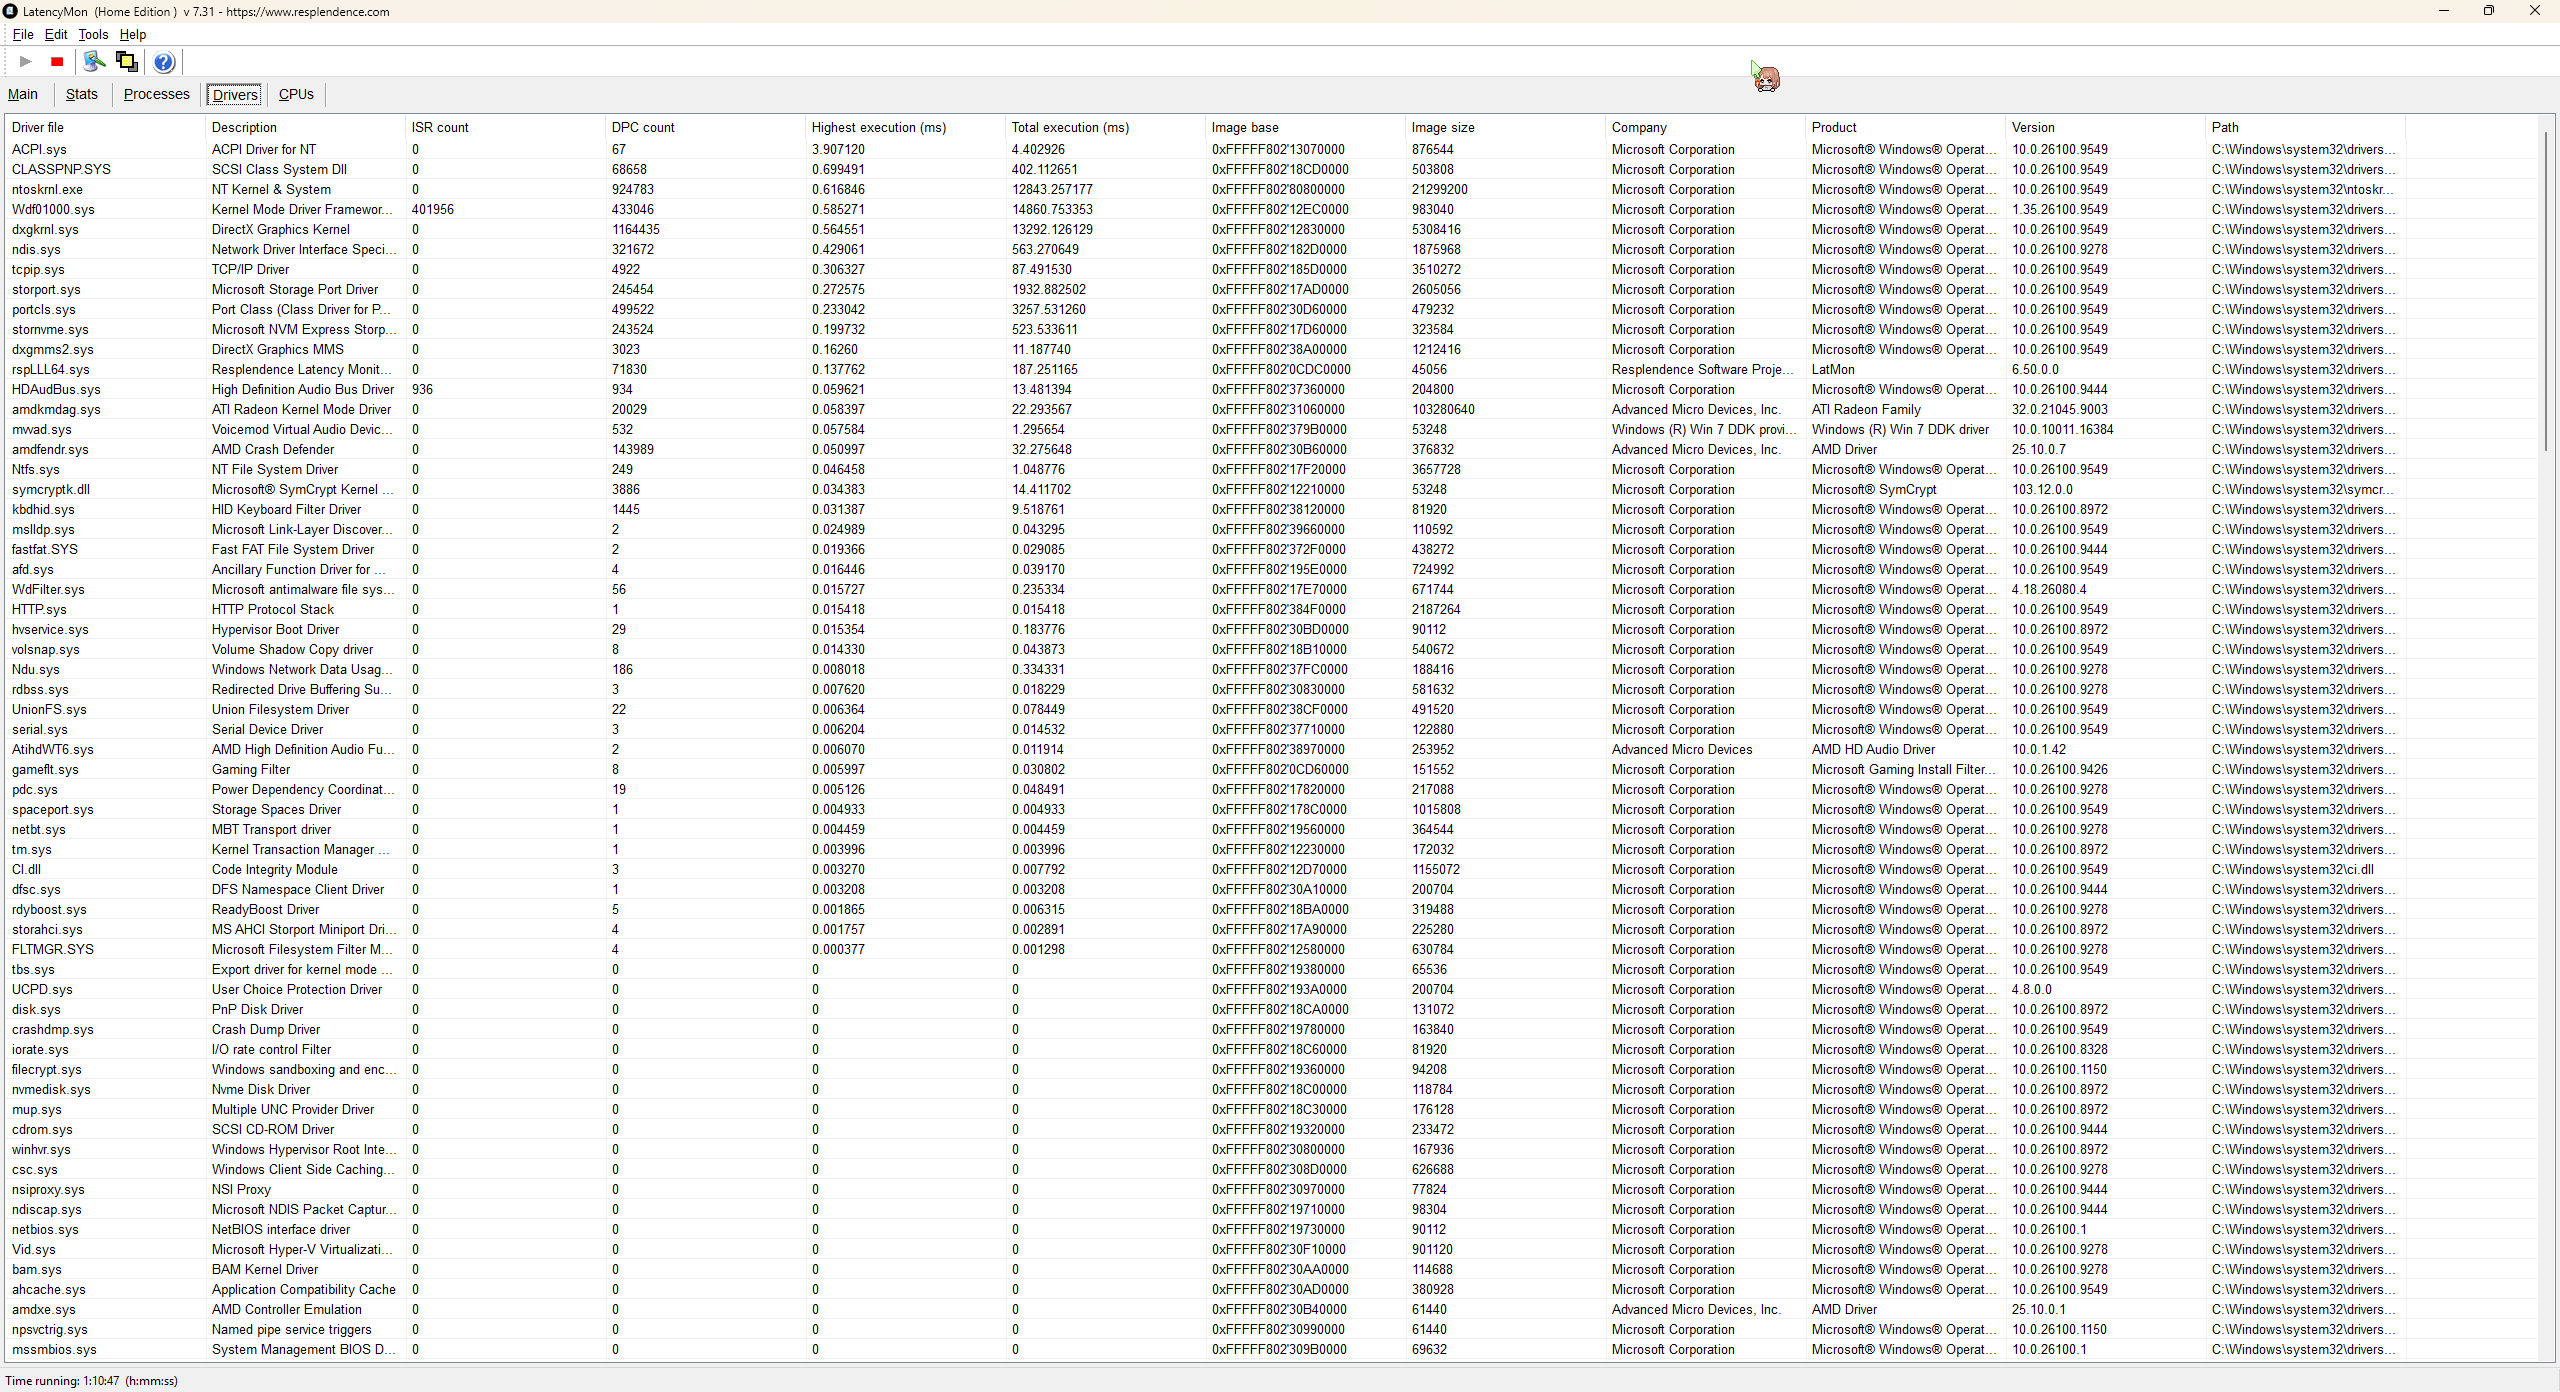2560x1392 pixels.
Task: Select the mssmbios.sys driver row
Action: click(1205, 1349)
